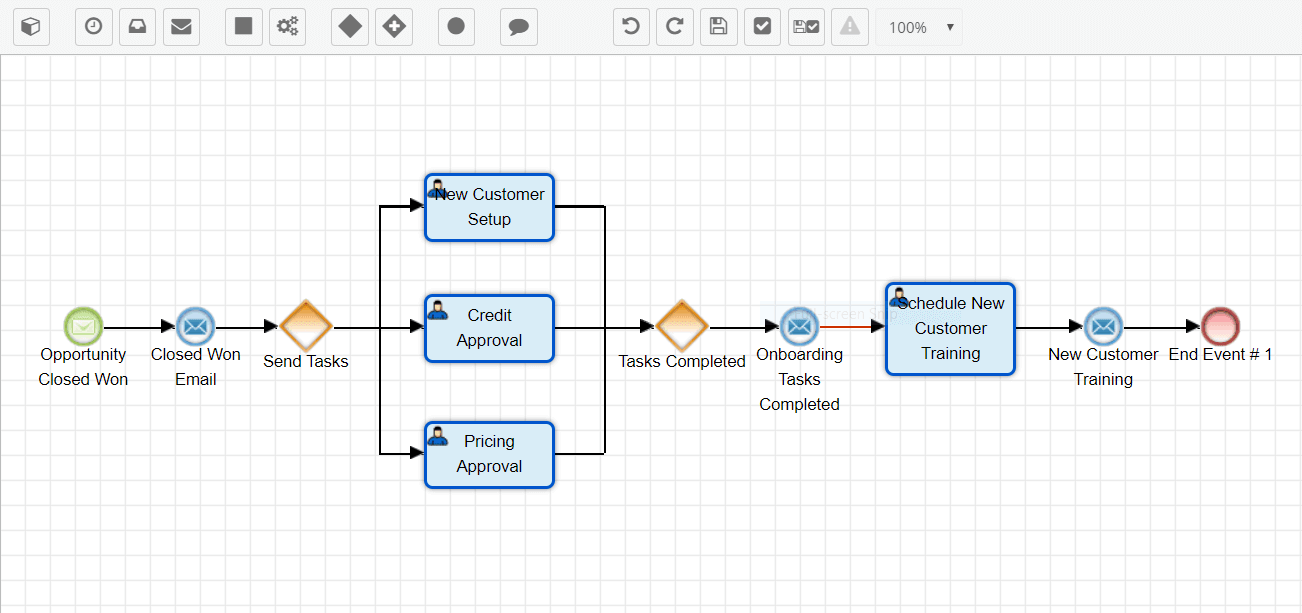Screen dimensions: 1302x613
Task: Select the square activity tool
Action: click(243, 27)
